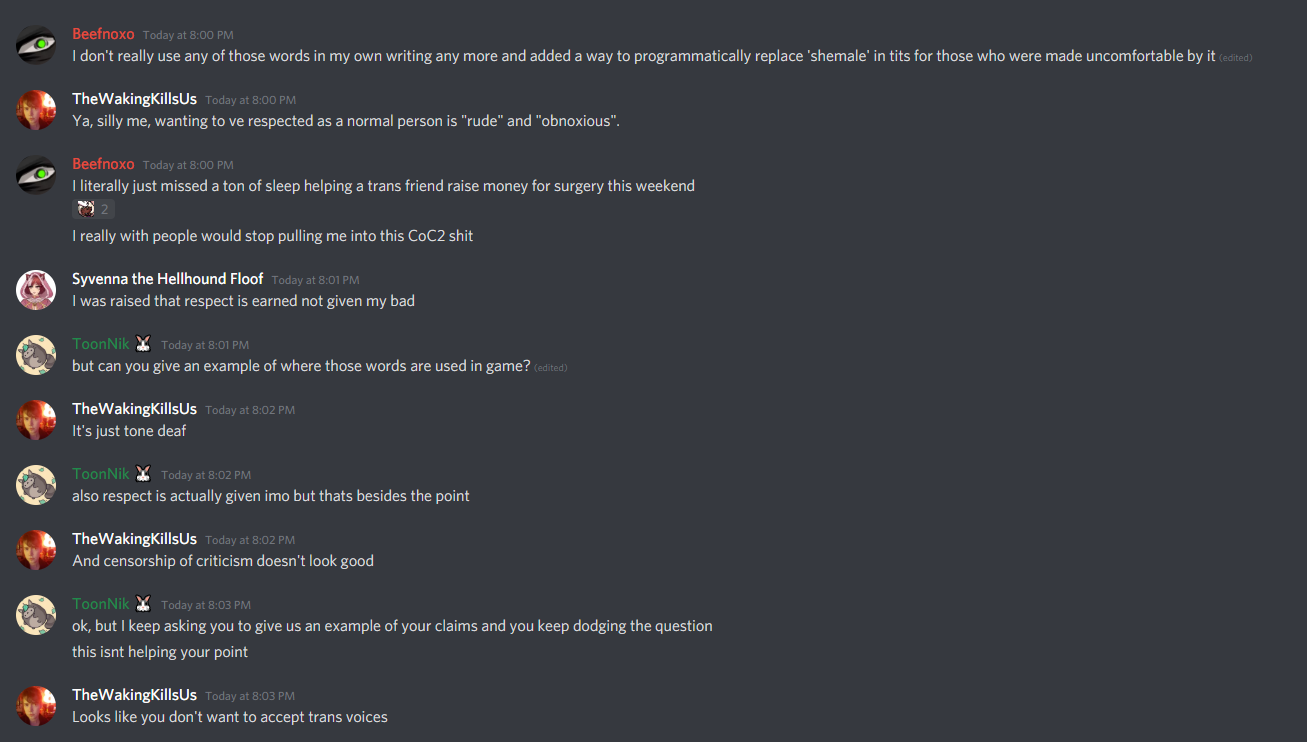
Task: Click the '(edited)' label after 'used in game?'
Action: 551,367
